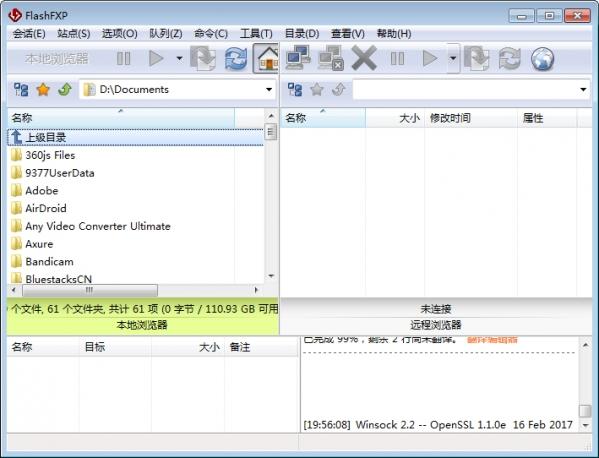Select the Adobe folder
The height and width of the screenshot is (458, 599).
coord(42,191)
